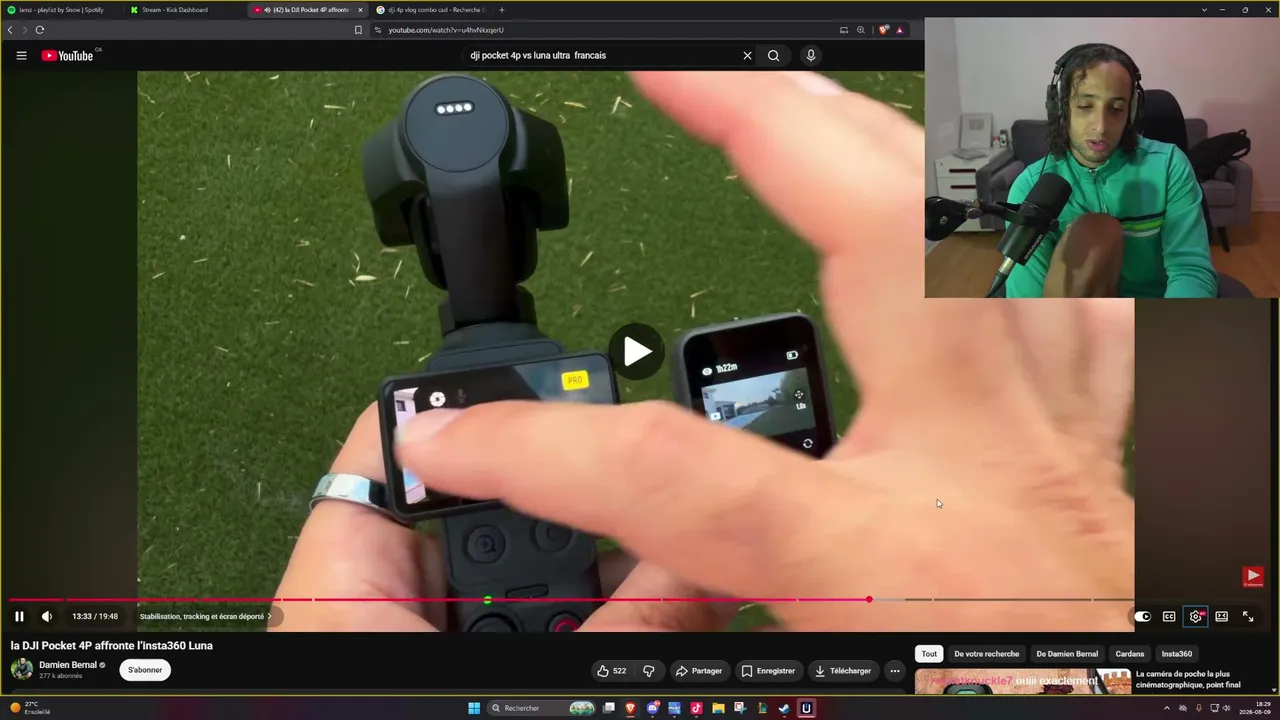Open Steam from the taskbar
The height and width of the screenshot is (720, 1280).
(784, 708)
